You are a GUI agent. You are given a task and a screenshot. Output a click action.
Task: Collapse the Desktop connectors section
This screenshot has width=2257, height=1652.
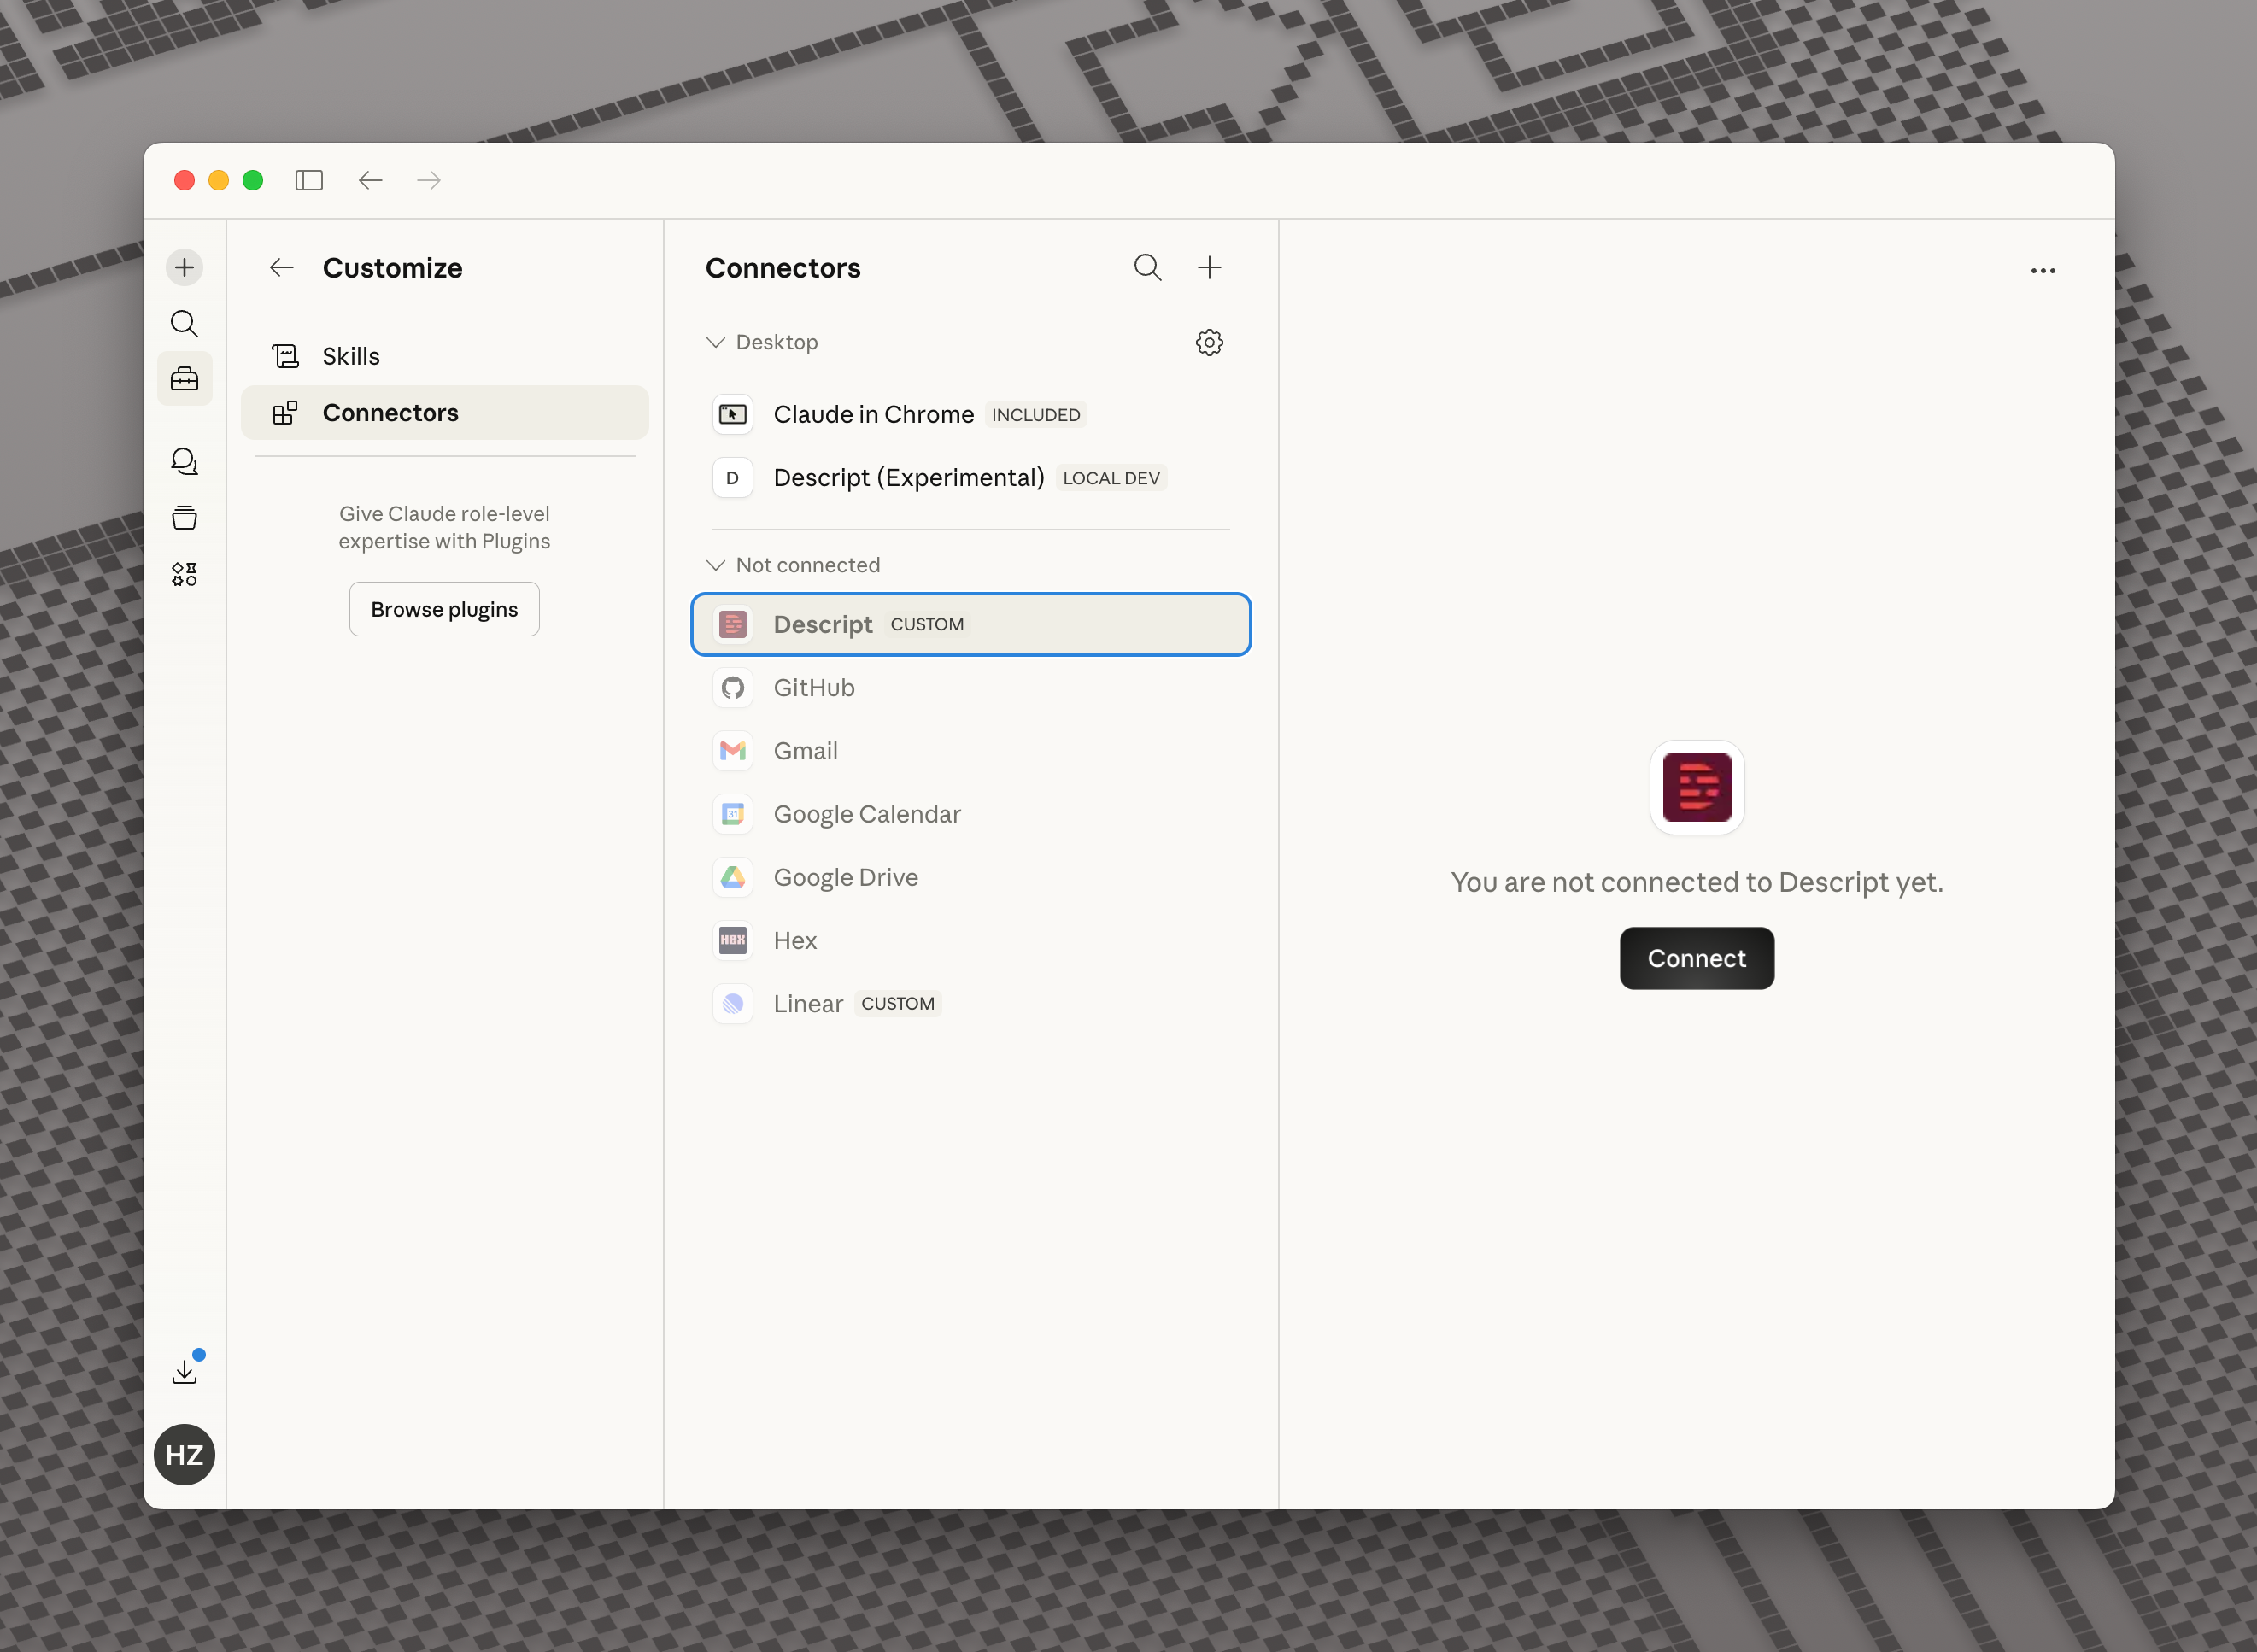pyautogui.click(x=715, y=341)
